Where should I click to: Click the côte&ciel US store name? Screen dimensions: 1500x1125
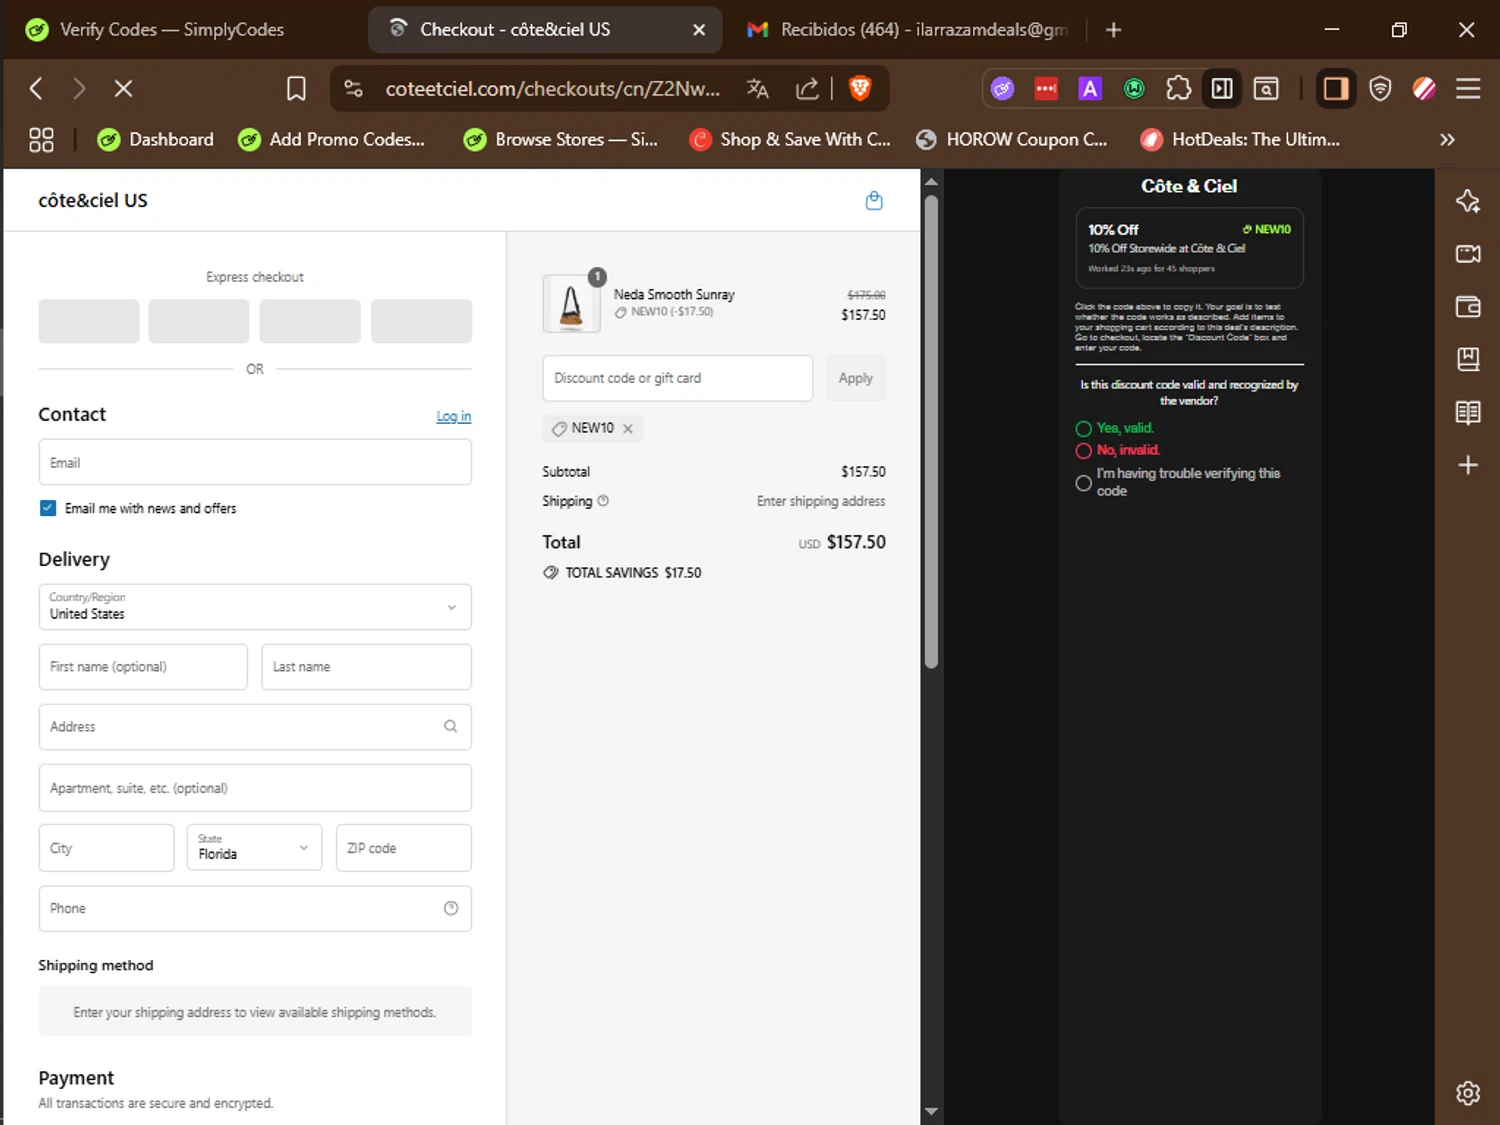[x=93, y=200]
